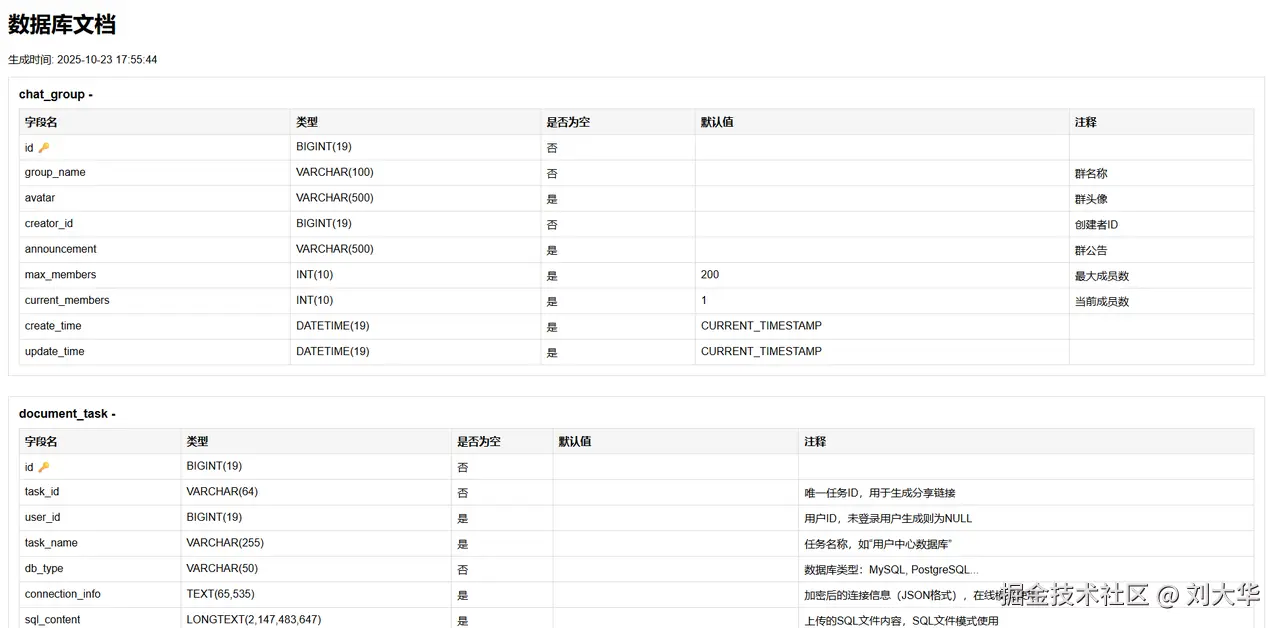
Task: Click 注释 header in document_task table
Action: pyautogui.click(x=1026, y=441)
